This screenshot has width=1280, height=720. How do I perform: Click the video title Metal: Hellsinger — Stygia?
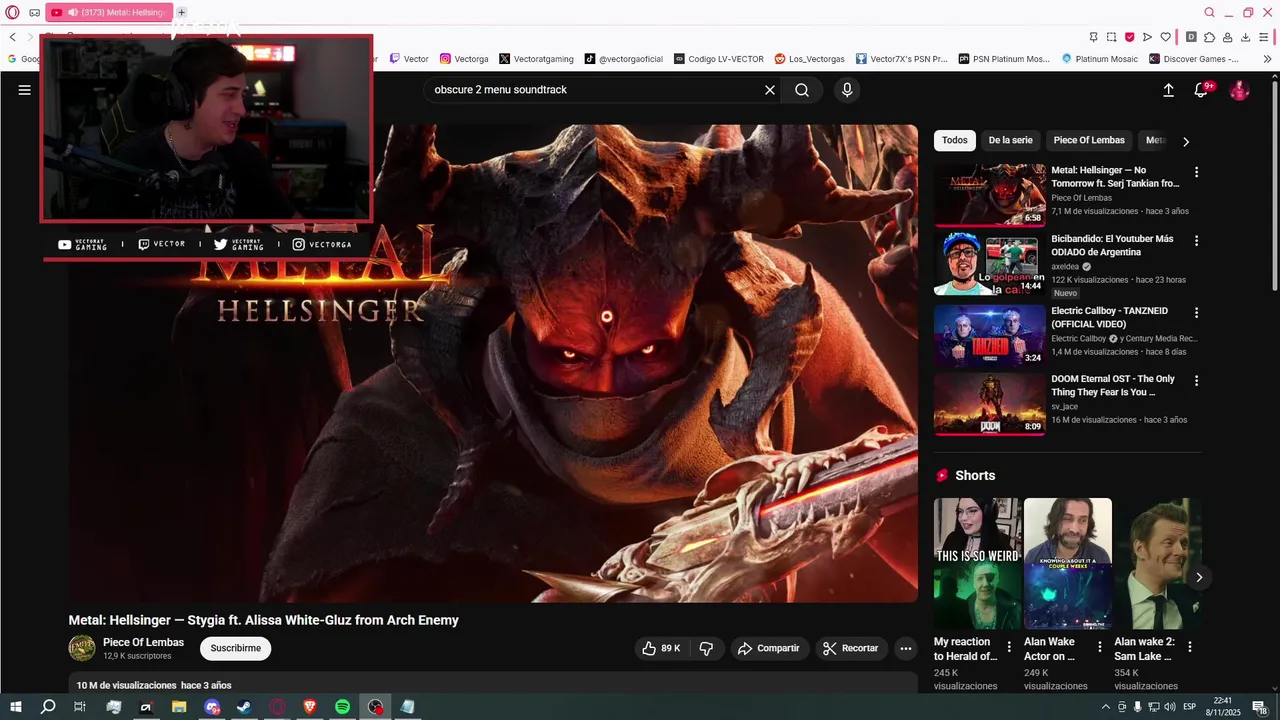pos(263,620)
